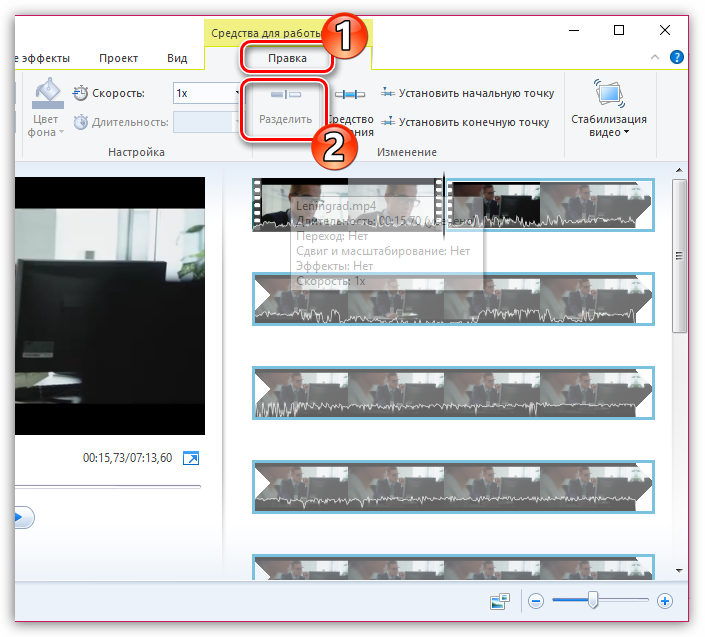Click Установить начальную точку

(468, 93)
